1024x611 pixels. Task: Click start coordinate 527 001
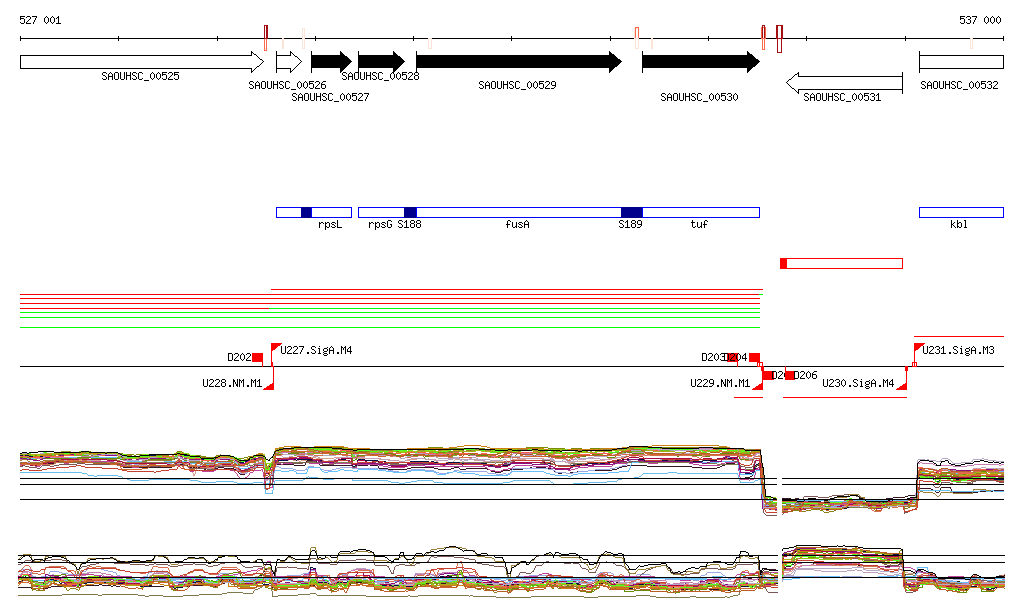tap(40, 20)
